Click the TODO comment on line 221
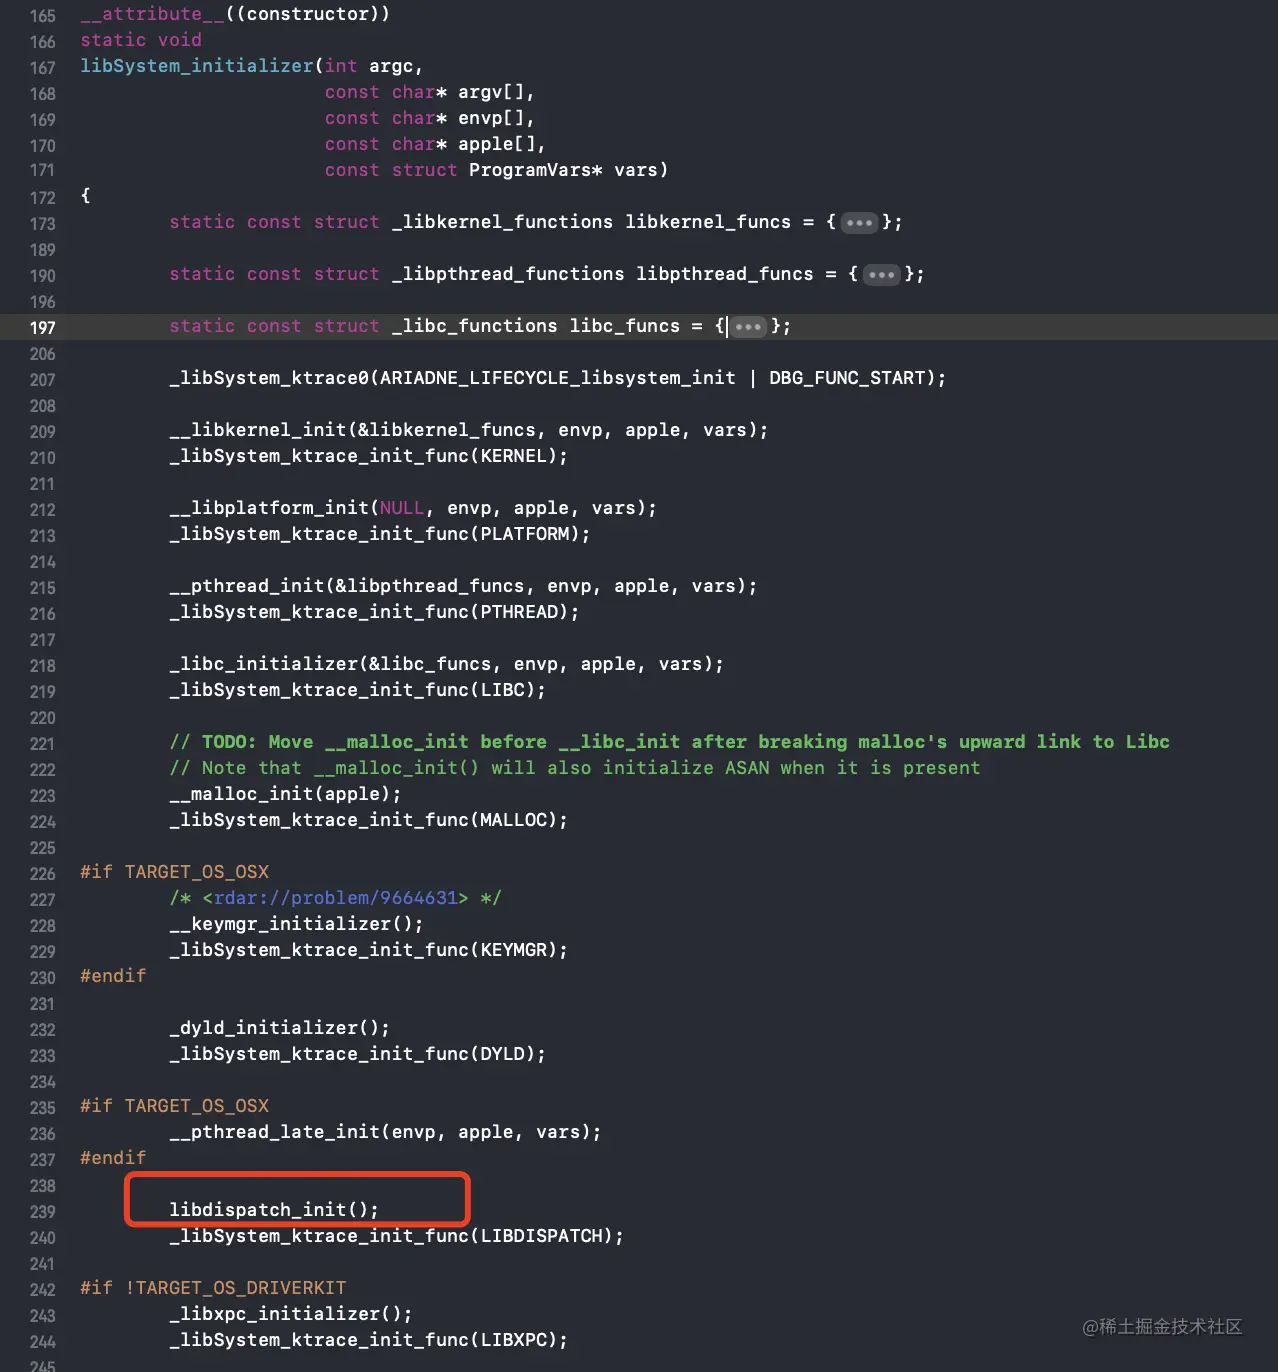Image resolution: width=1278 pixels, height=1372 pixels. [669, 742]
